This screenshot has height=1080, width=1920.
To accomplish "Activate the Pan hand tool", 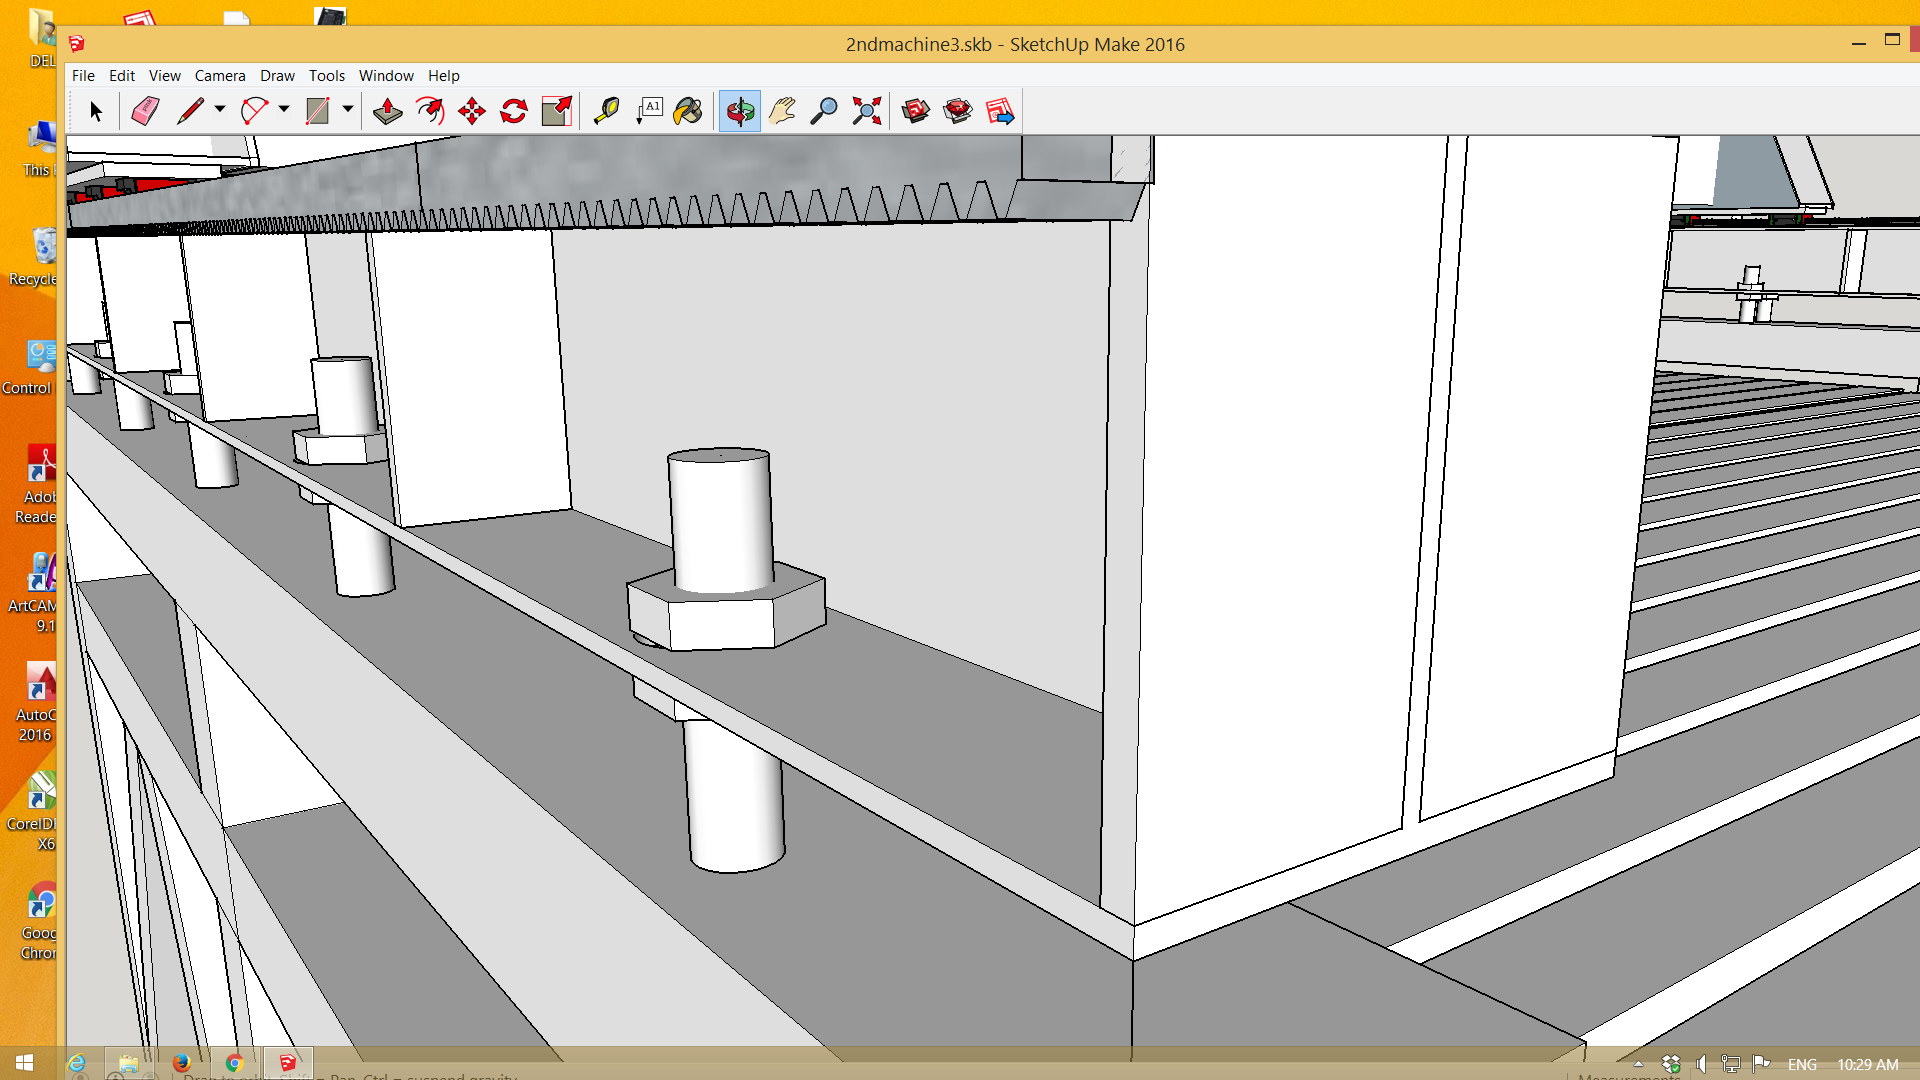I will pyautogui.click(x=782, y=111).
